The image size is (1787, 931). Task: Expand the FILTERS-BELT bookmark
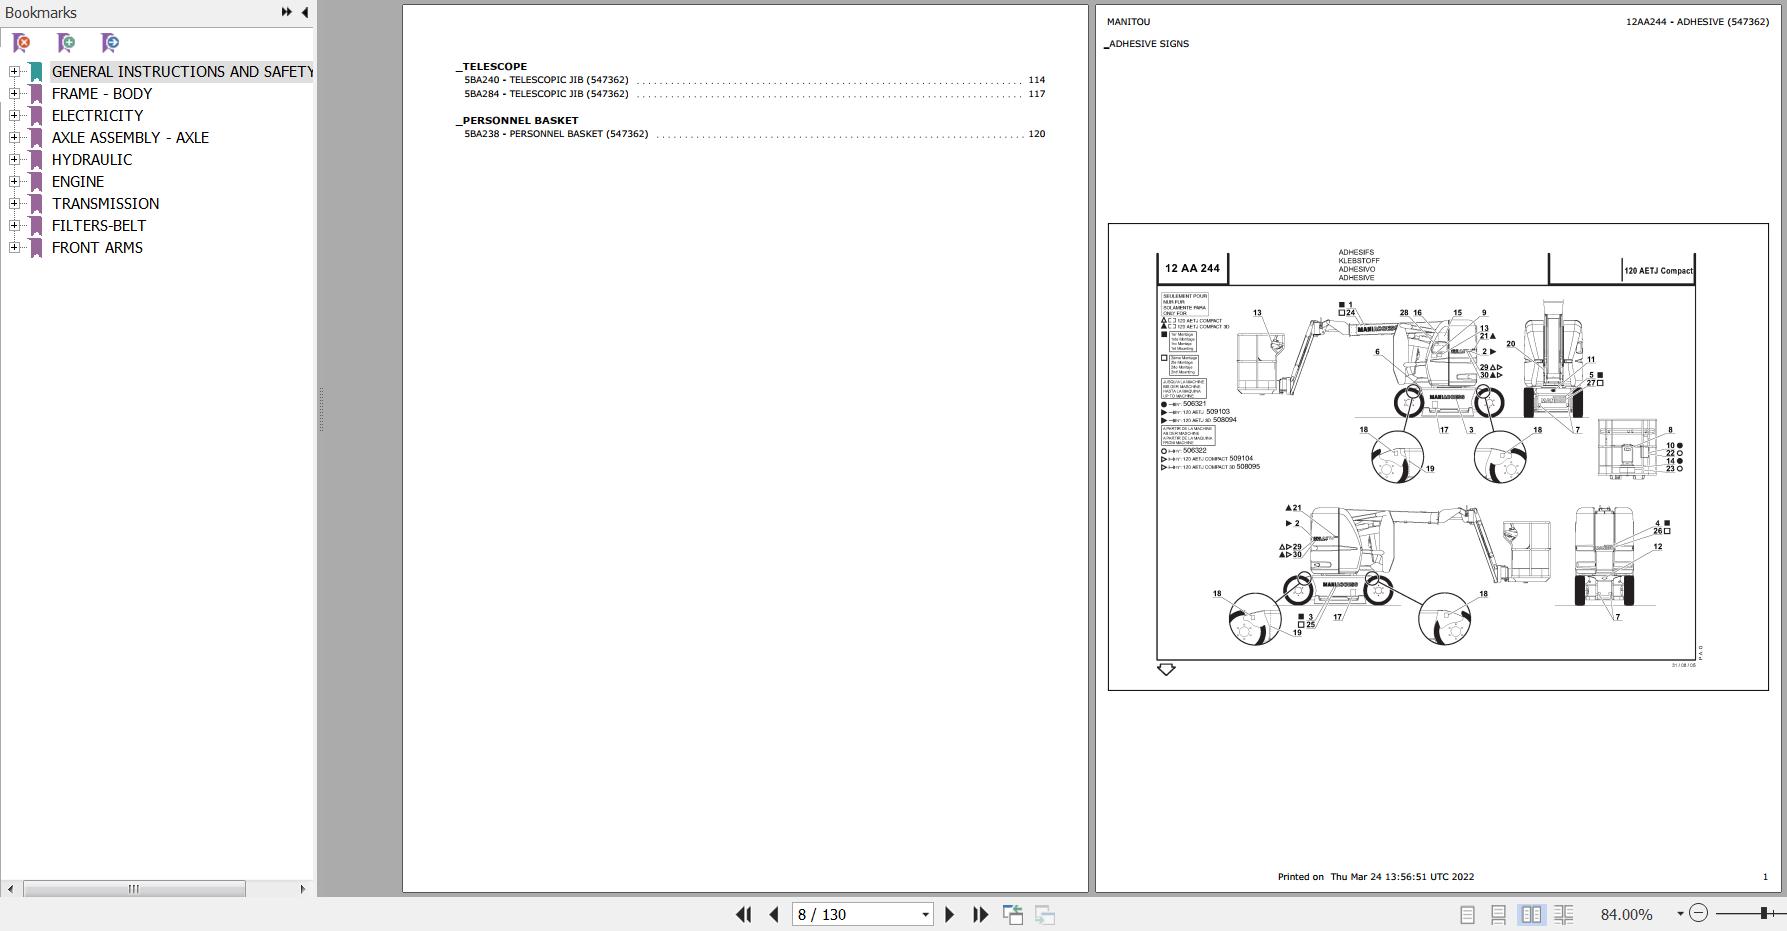(x=14, y=225)
